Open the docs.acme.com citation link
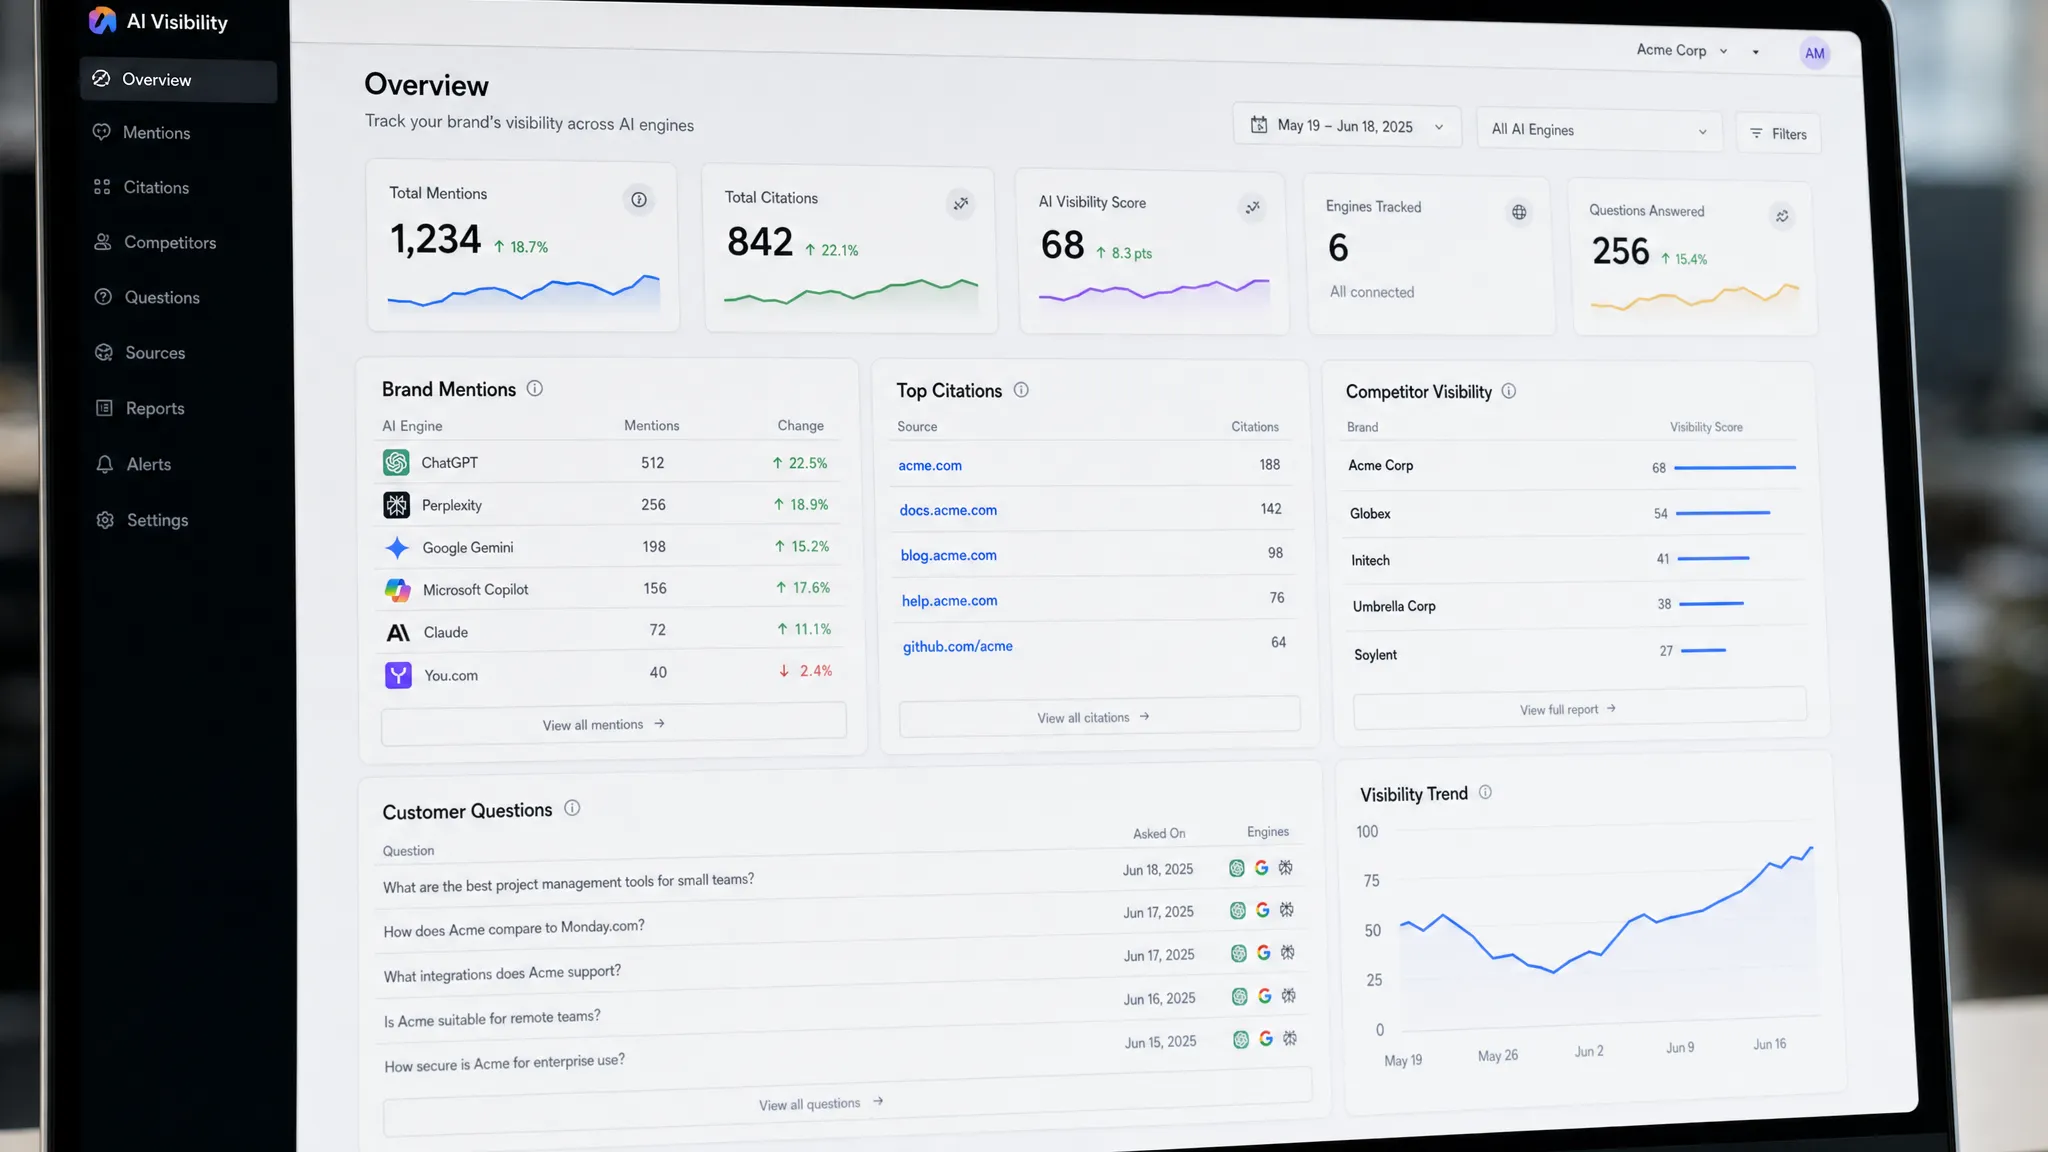This screenshot has width=2048, height=1152. click(948, 510)
